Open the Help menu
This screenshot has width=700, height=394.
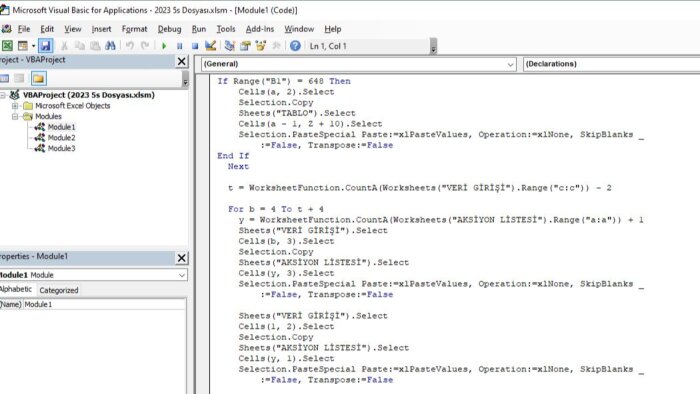pos(333,29)
